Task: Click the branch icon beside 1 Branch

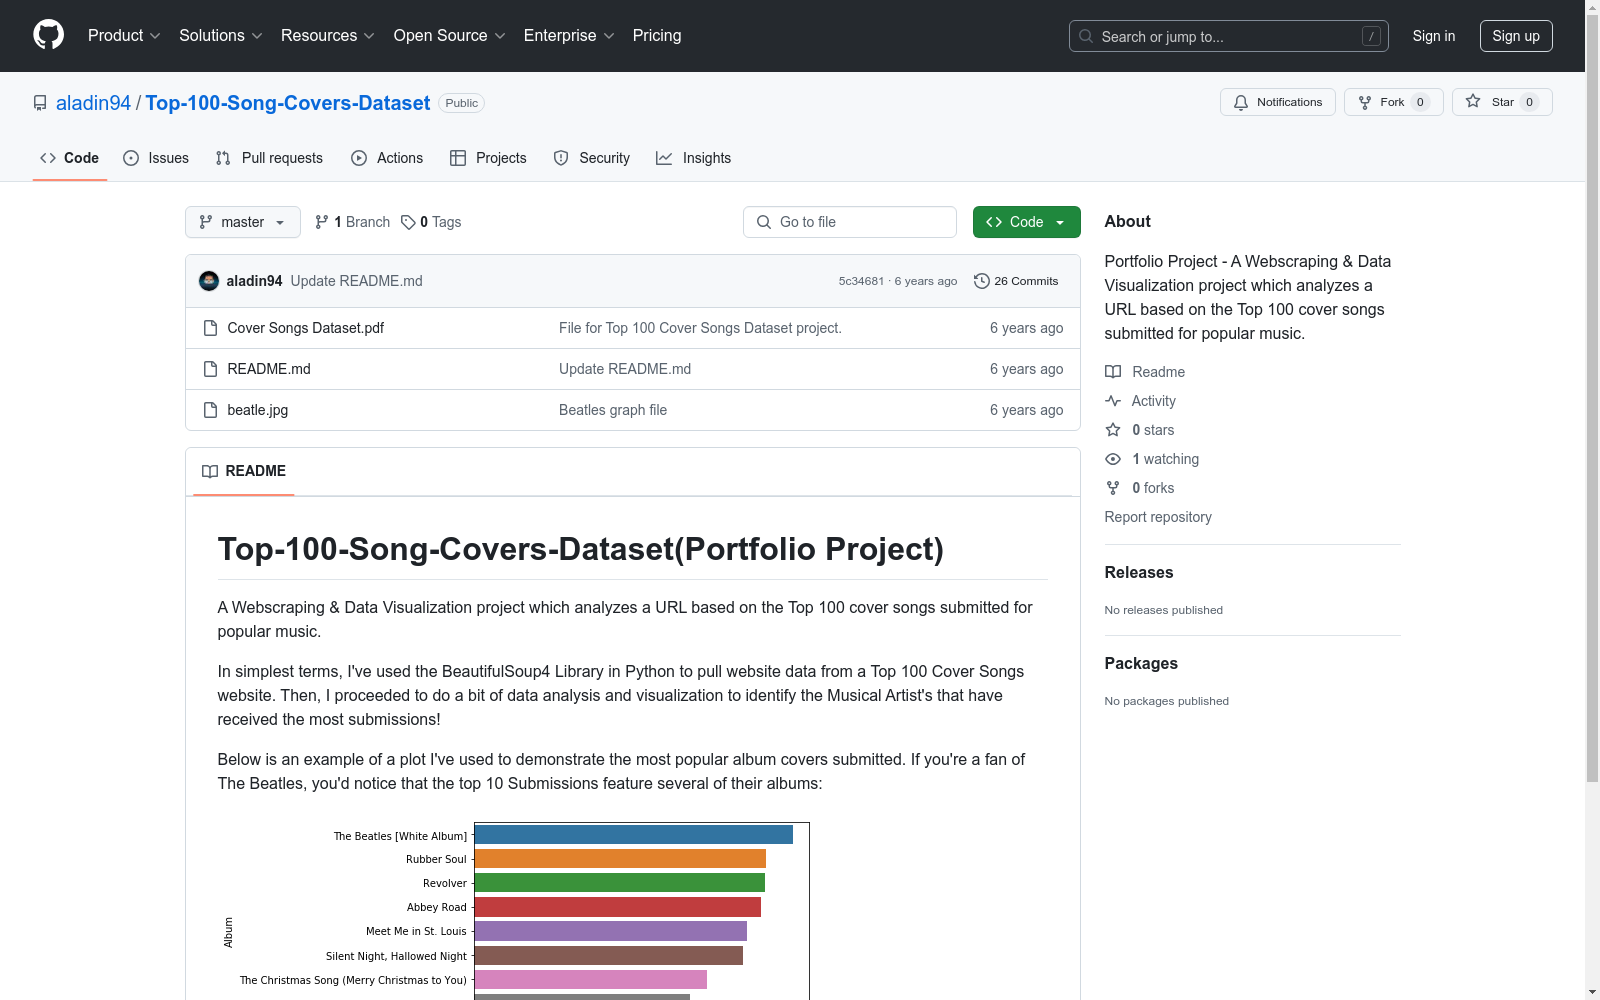Action: point(322,222)
